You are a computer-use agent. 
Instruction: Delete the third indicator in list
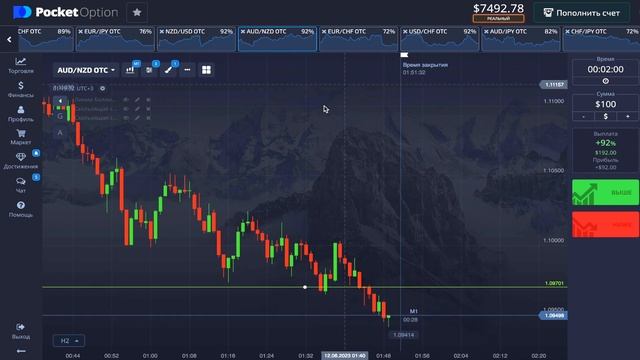[x=149, y=118]
